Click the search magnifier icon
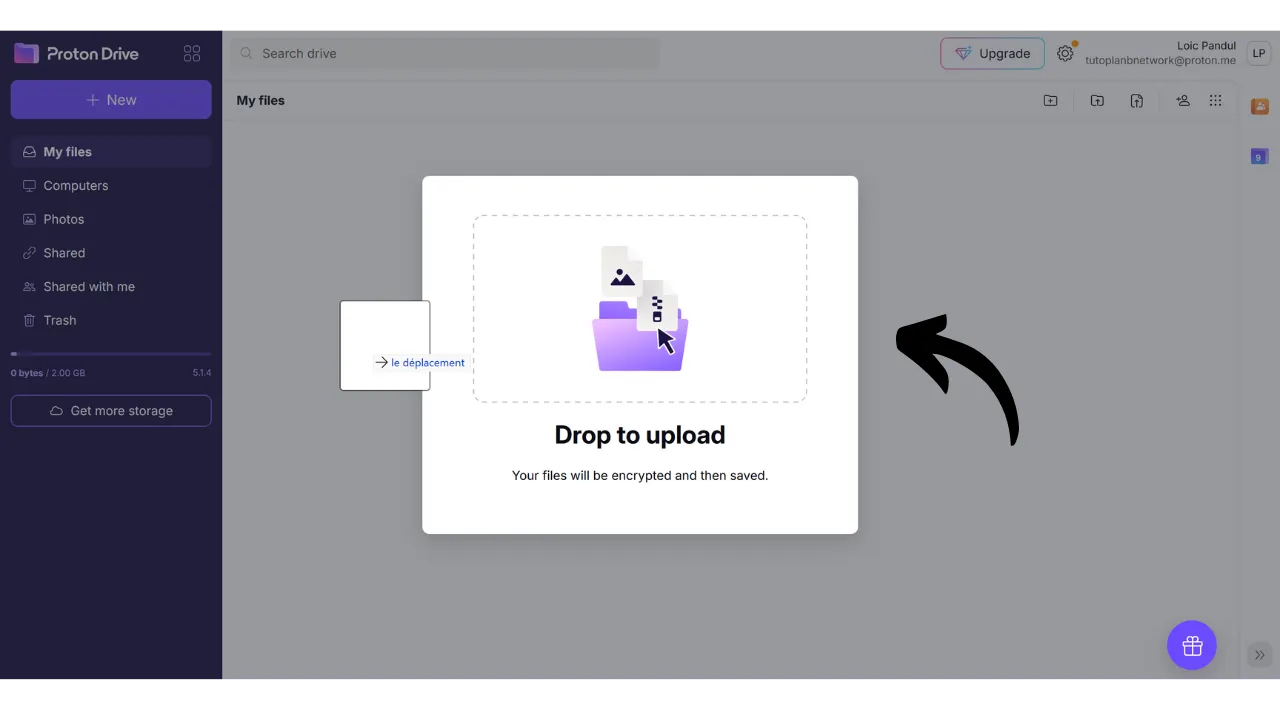The width and height of the screenshot is (1280, 710). point(246,54)
